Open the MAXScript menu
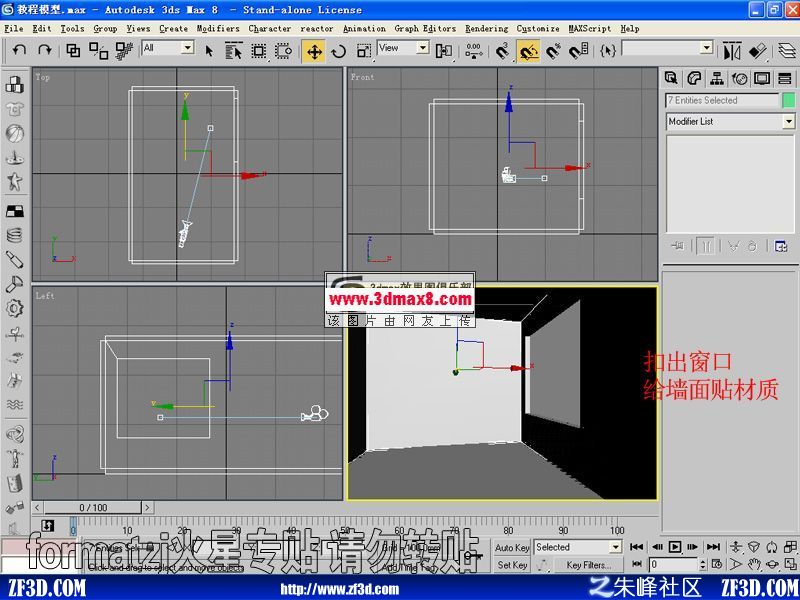The height and width of the screenshot is (600, 800). pyautogui.click(x=589, y=29)
